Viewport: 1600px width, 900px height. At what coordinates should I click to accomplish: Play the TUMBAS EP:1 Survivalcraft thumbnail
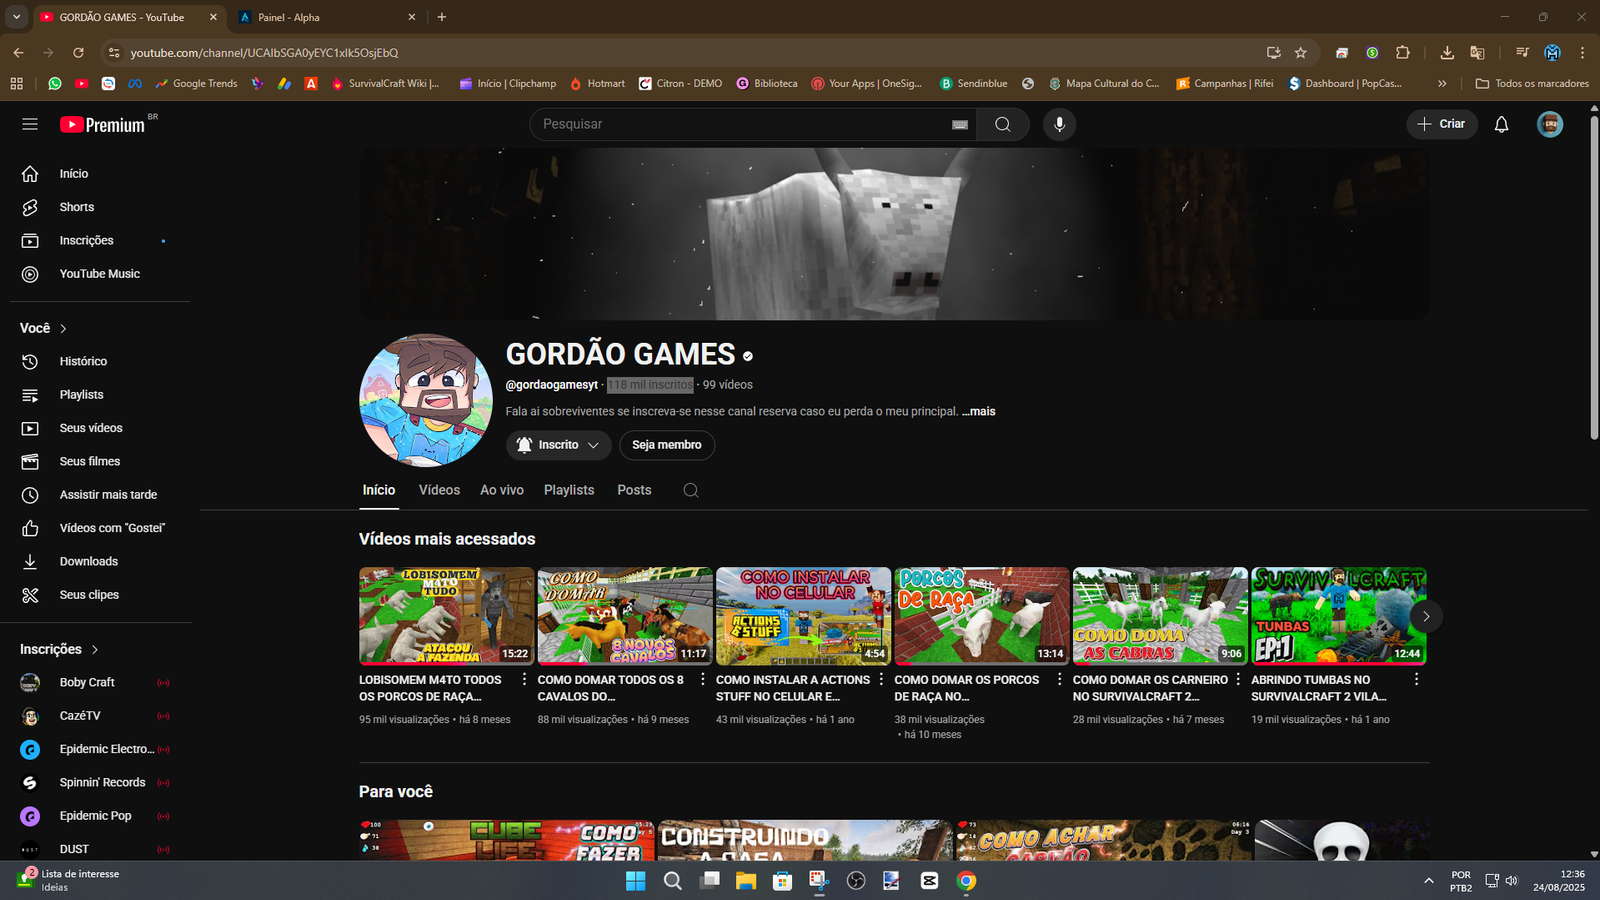point(1339,616)
